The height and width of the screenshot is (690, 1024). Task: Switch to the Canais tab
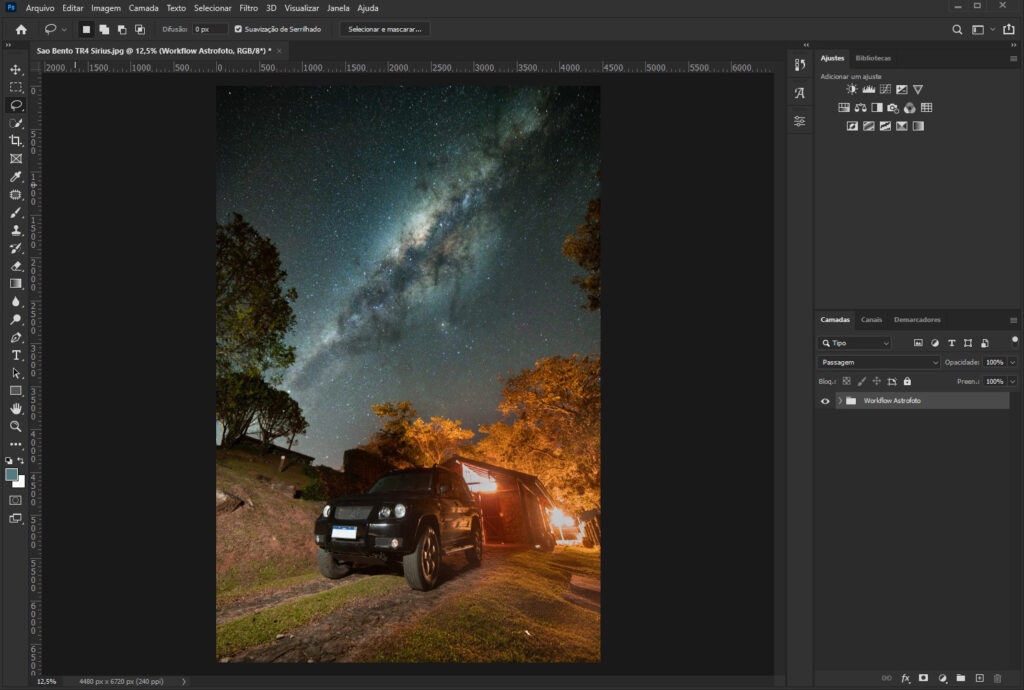(871, 320)
